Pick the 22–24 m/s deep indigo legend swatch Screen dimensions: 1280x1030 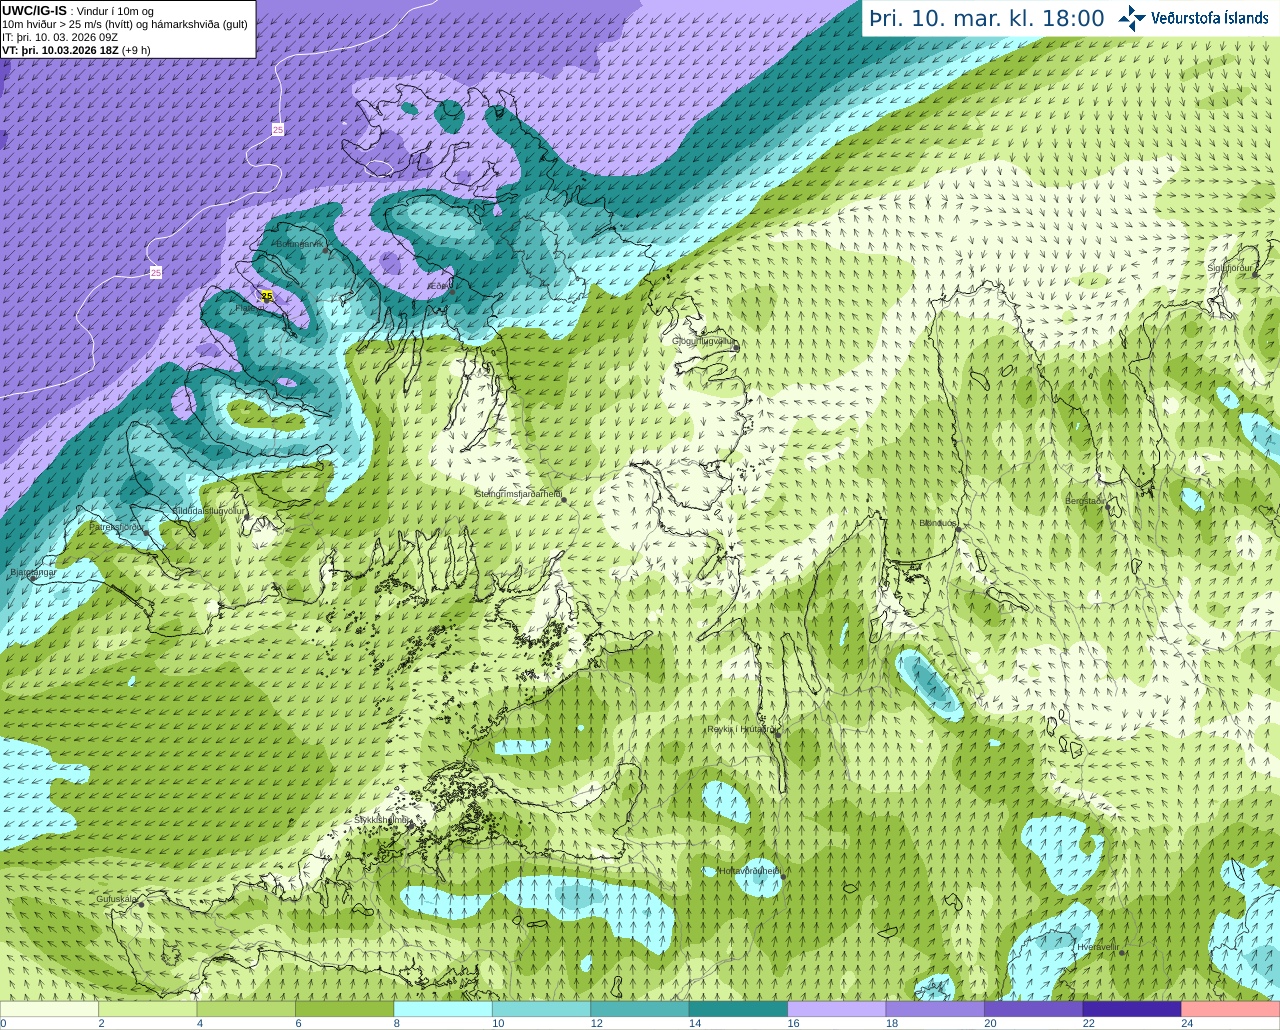(1132, 1009)
